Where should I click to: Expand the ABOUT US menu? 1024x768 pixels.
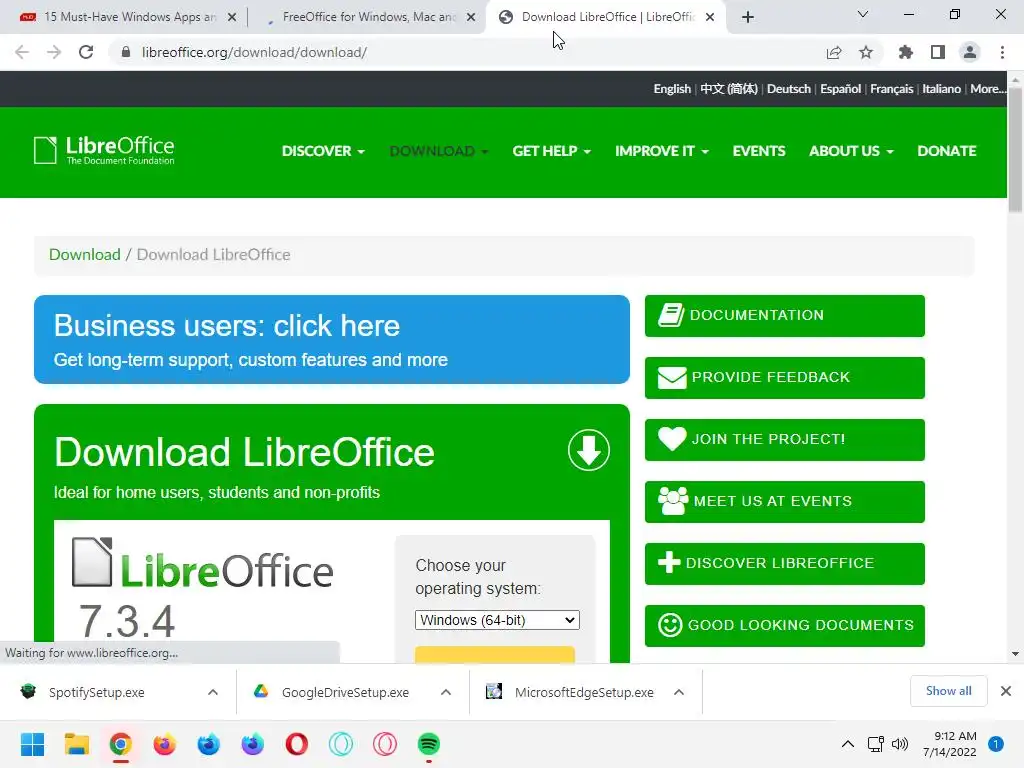[x=852, y=151]
